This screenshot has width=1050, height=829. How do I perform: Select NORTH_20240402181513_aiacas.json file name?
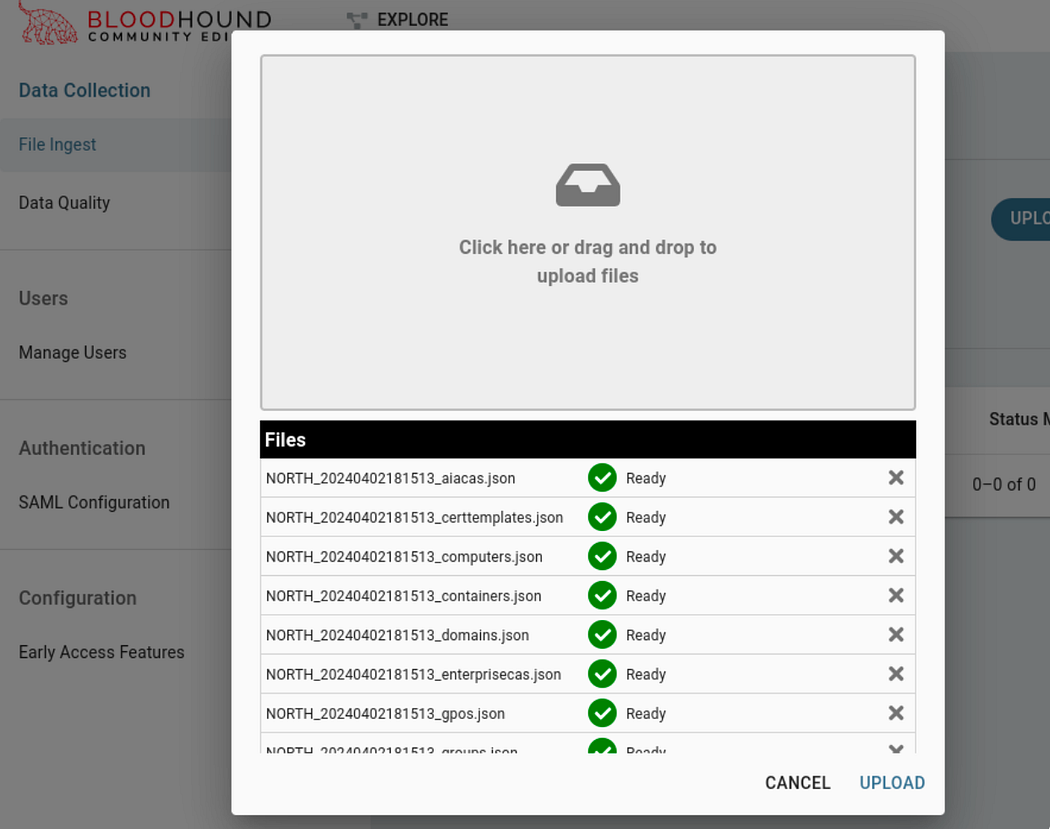coord(390,478)
